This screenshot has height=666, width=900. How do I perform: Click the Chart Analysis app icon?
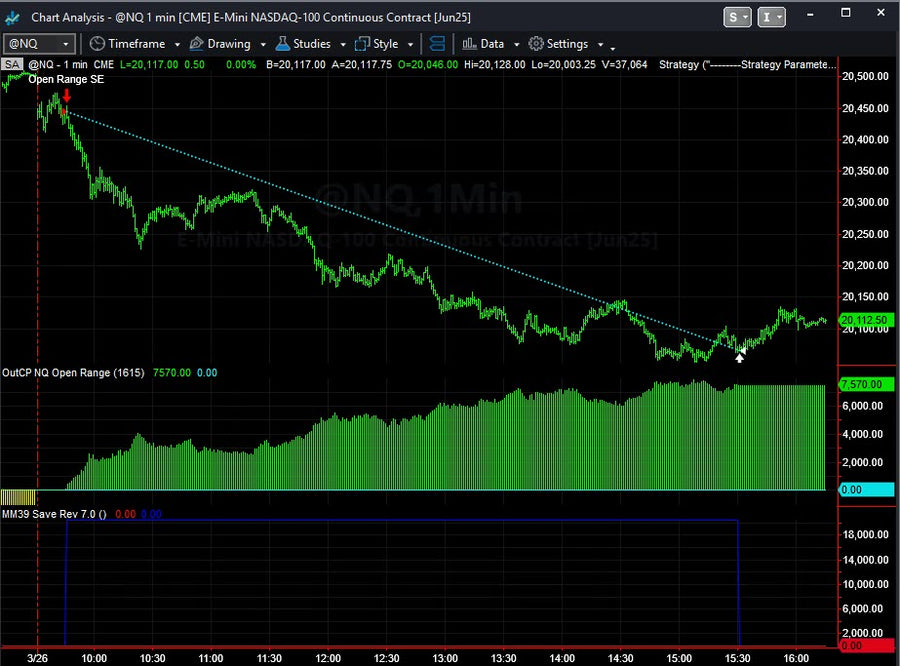(12, 18)
